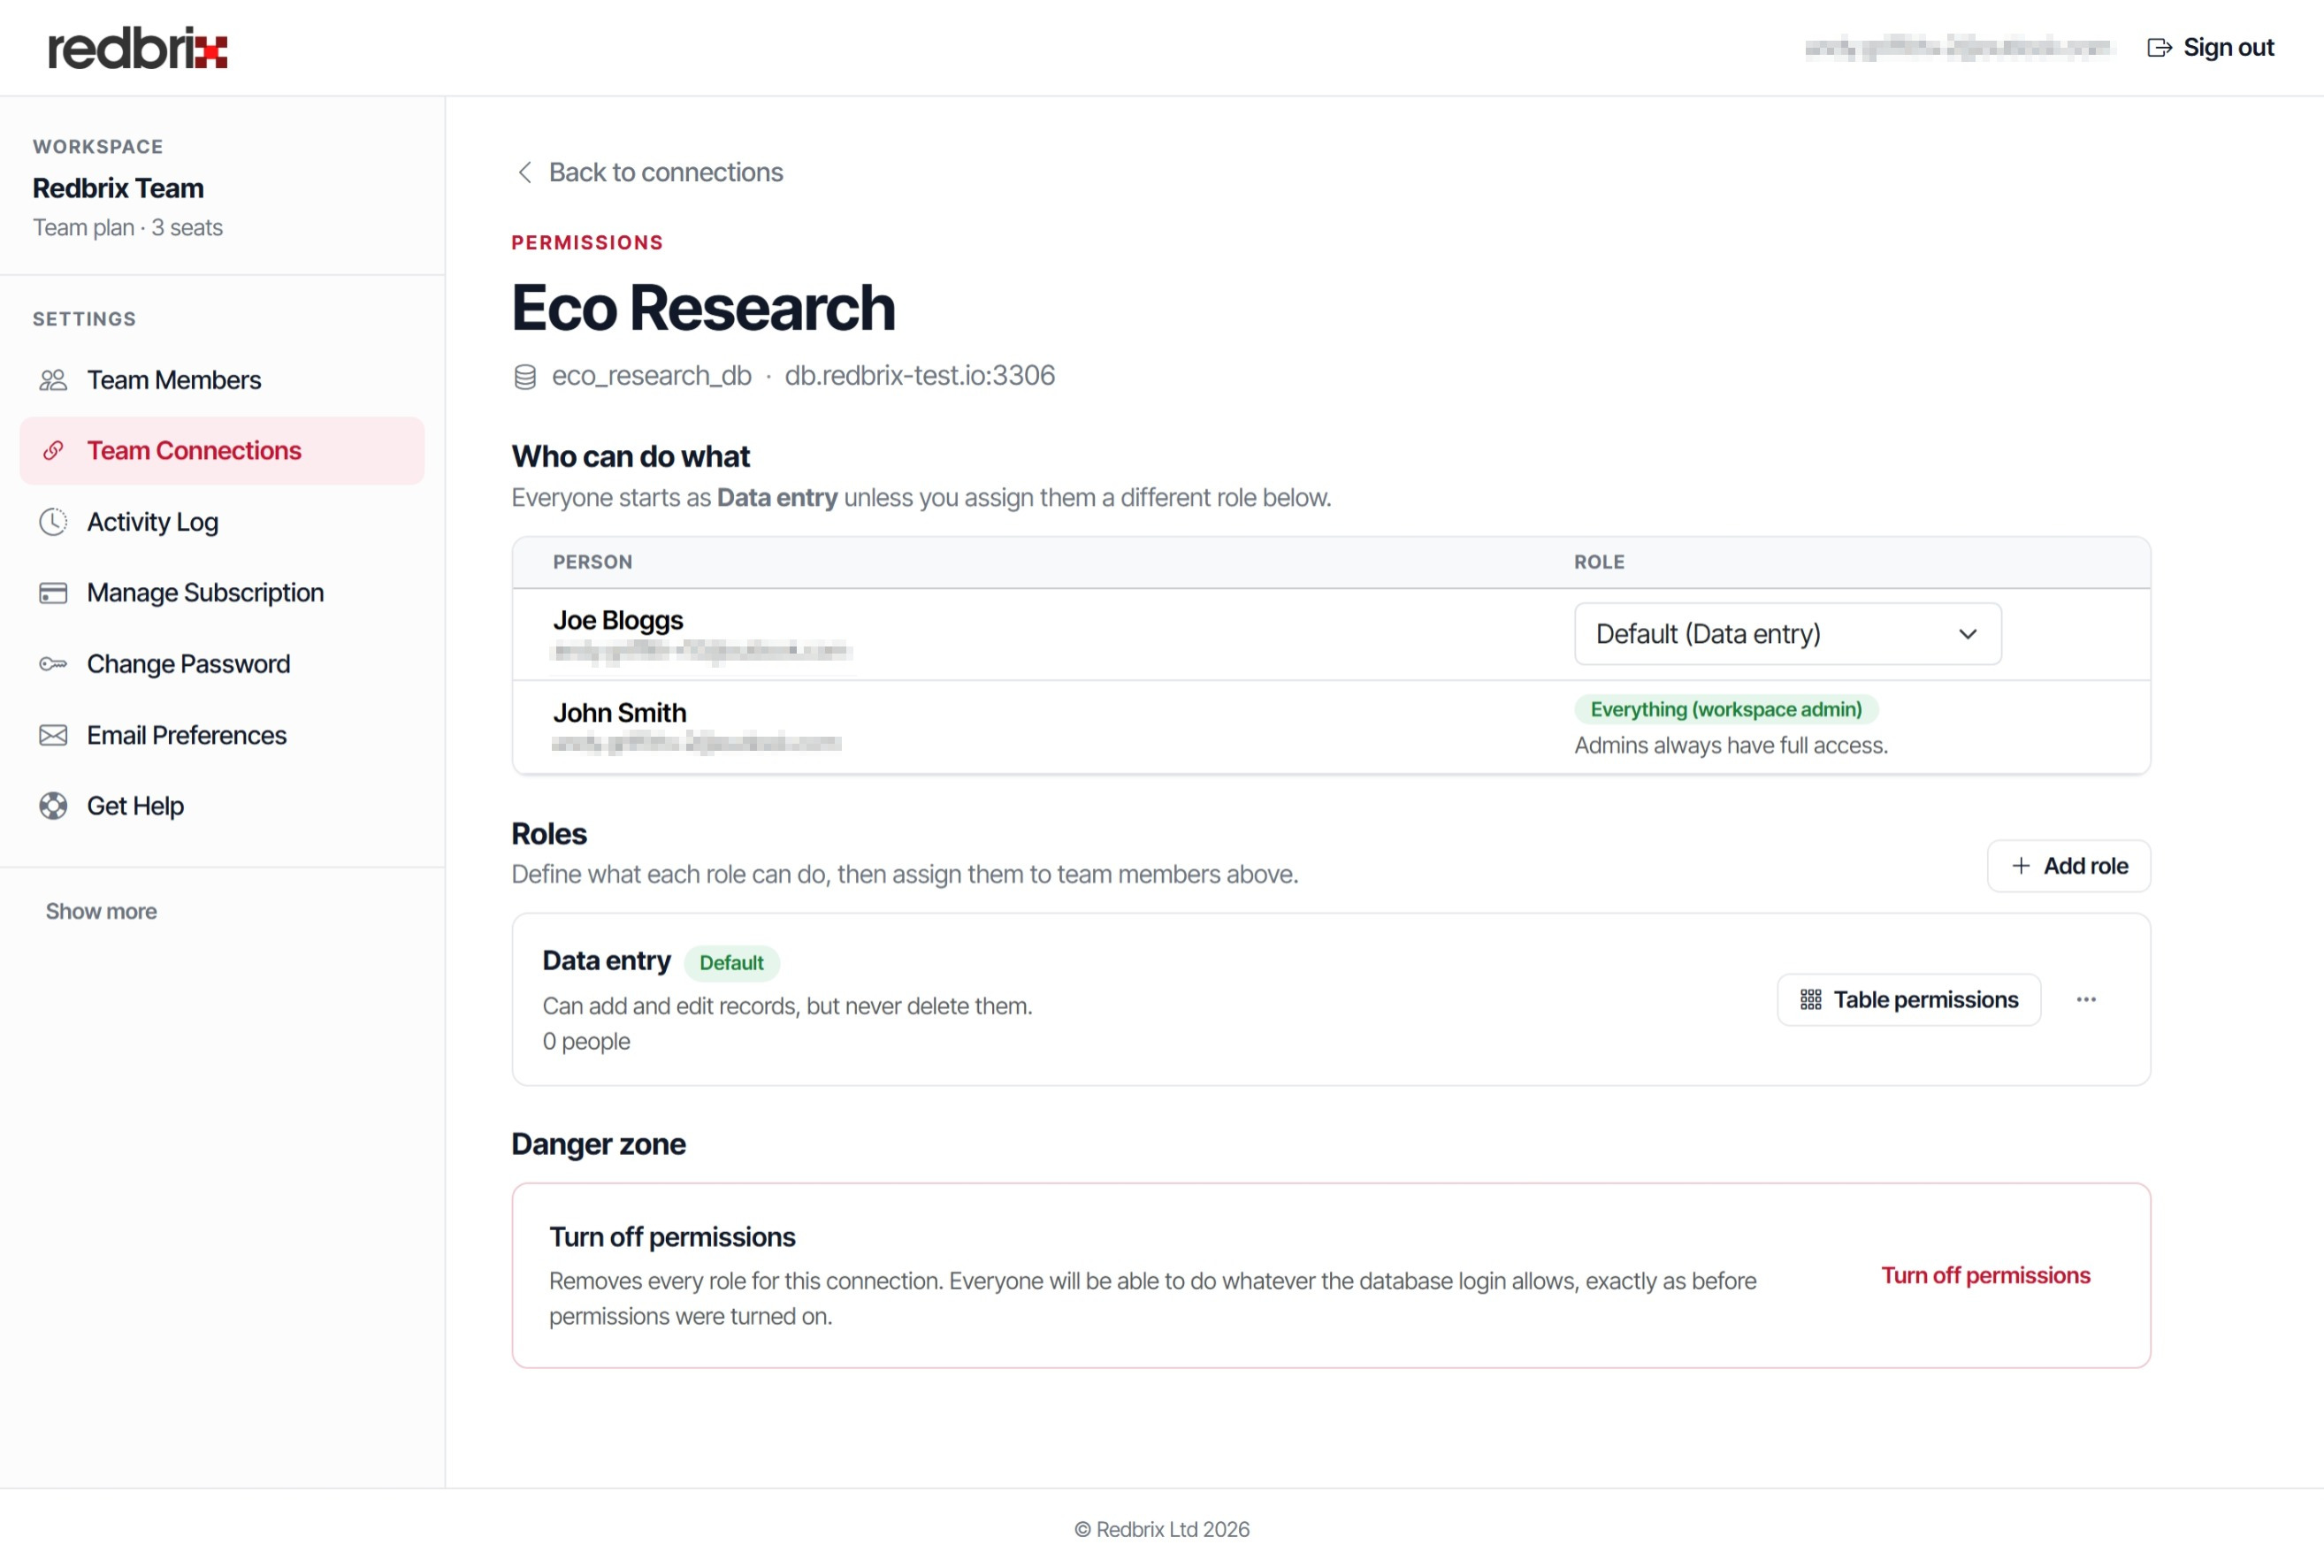The width and height of the screenshot is (2324, 1568).
Task: Click the Default badge on Data entry
Action: [x=731, y=963]
